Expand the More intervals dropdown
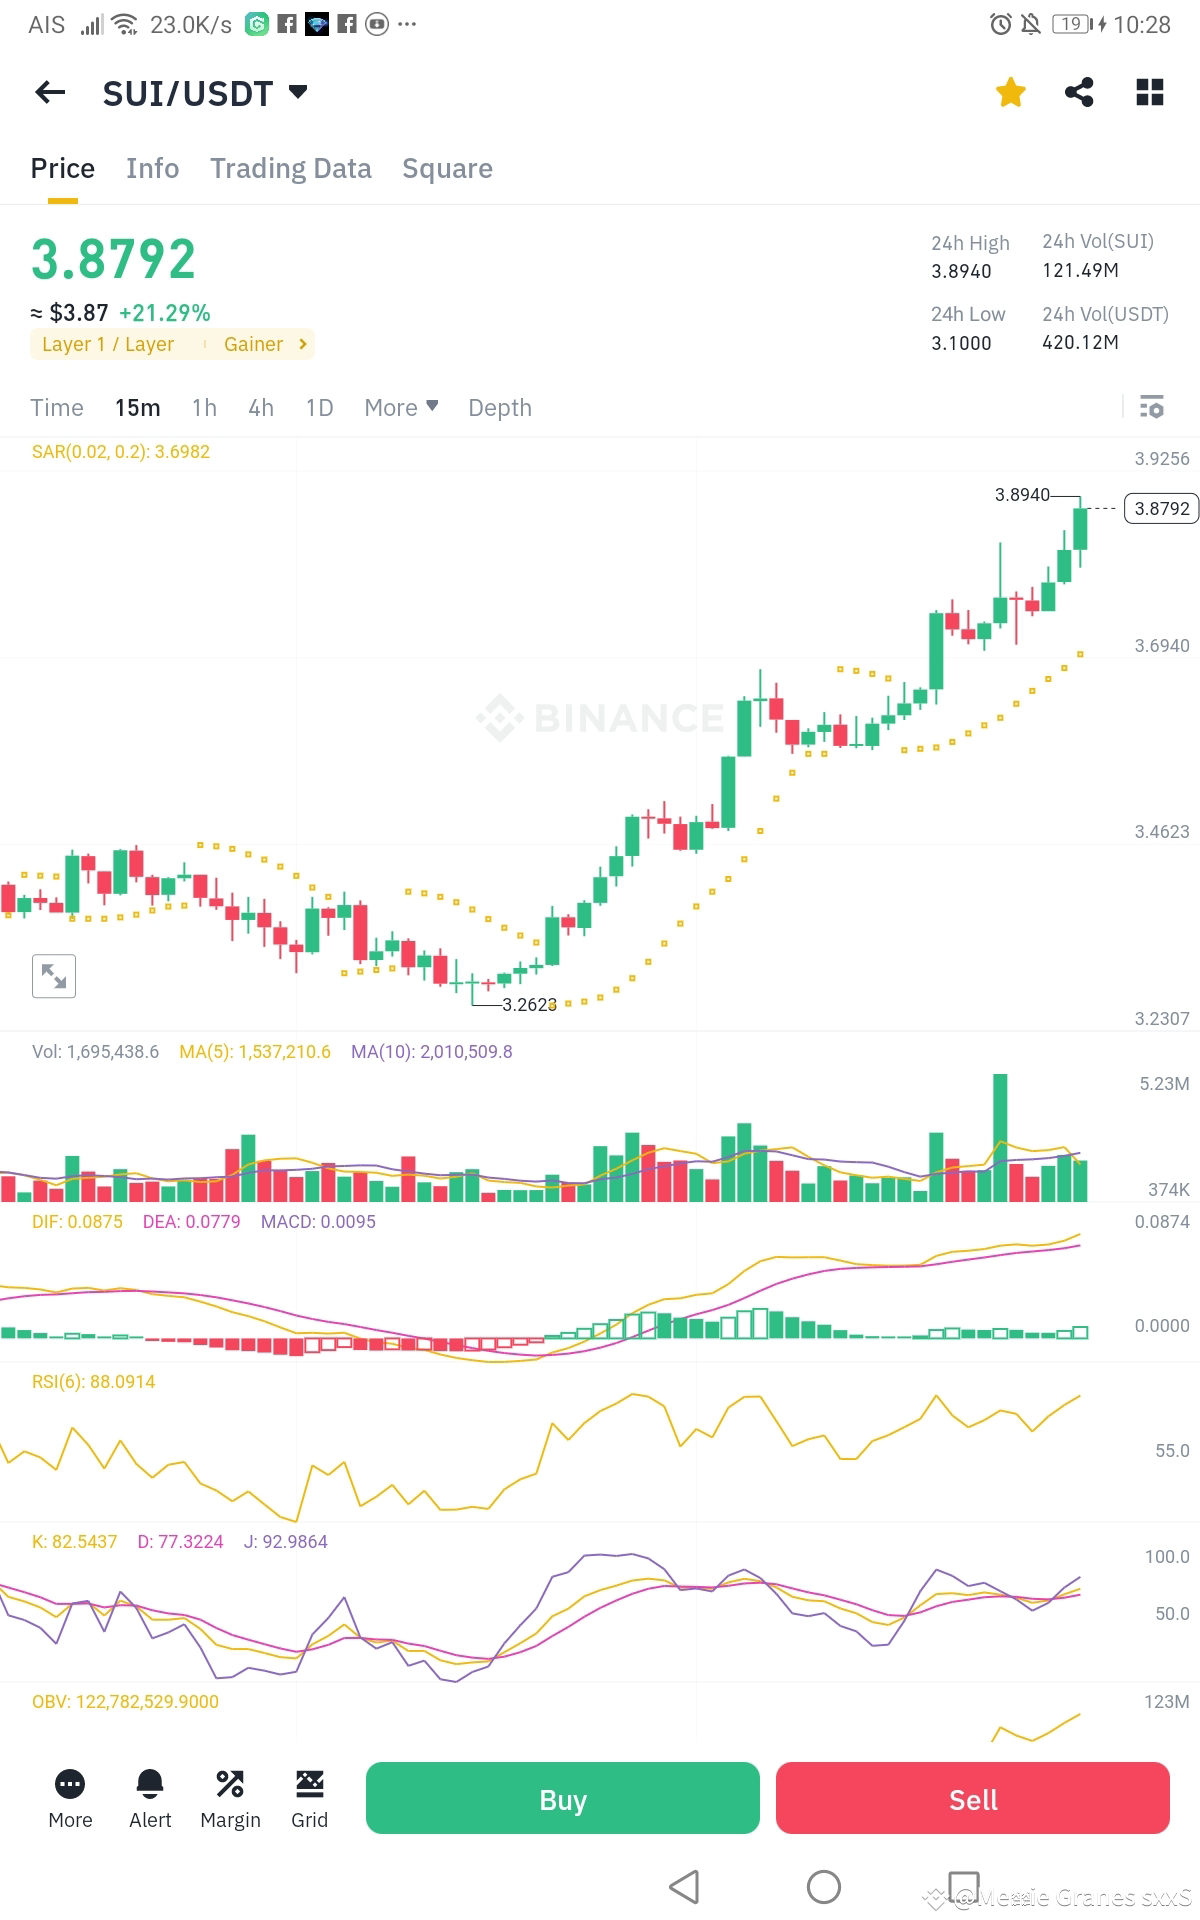 point(401,408)
